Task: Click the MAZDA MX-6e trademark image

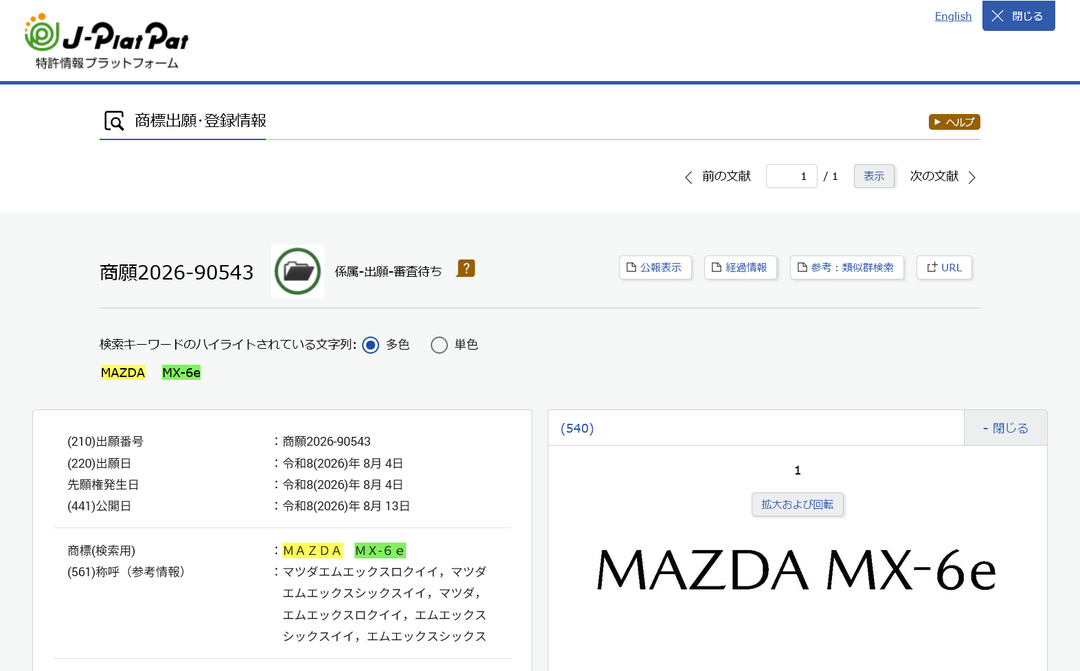Action: [796, 570]
